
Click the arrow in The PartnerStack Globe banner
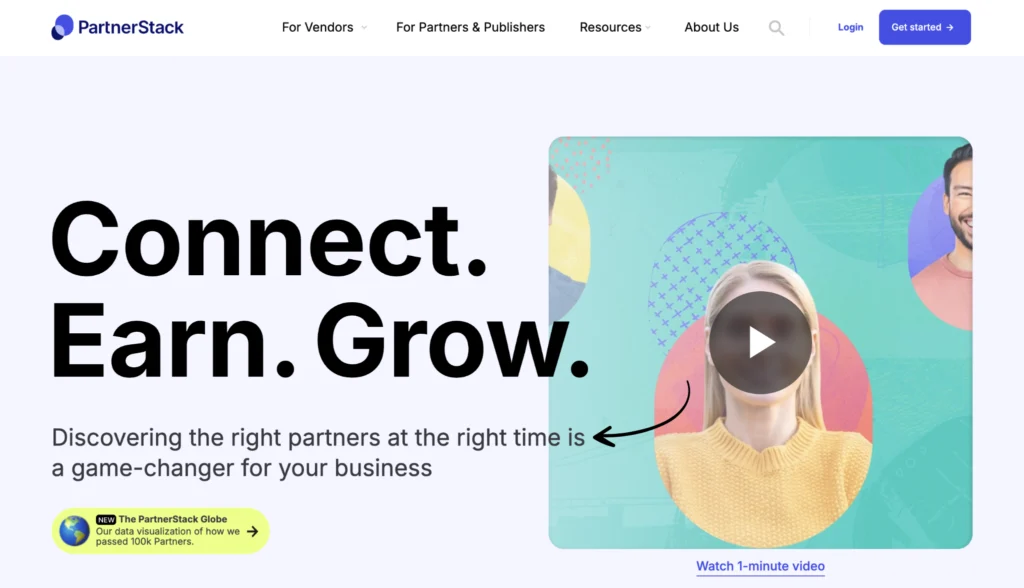(253, 531)
